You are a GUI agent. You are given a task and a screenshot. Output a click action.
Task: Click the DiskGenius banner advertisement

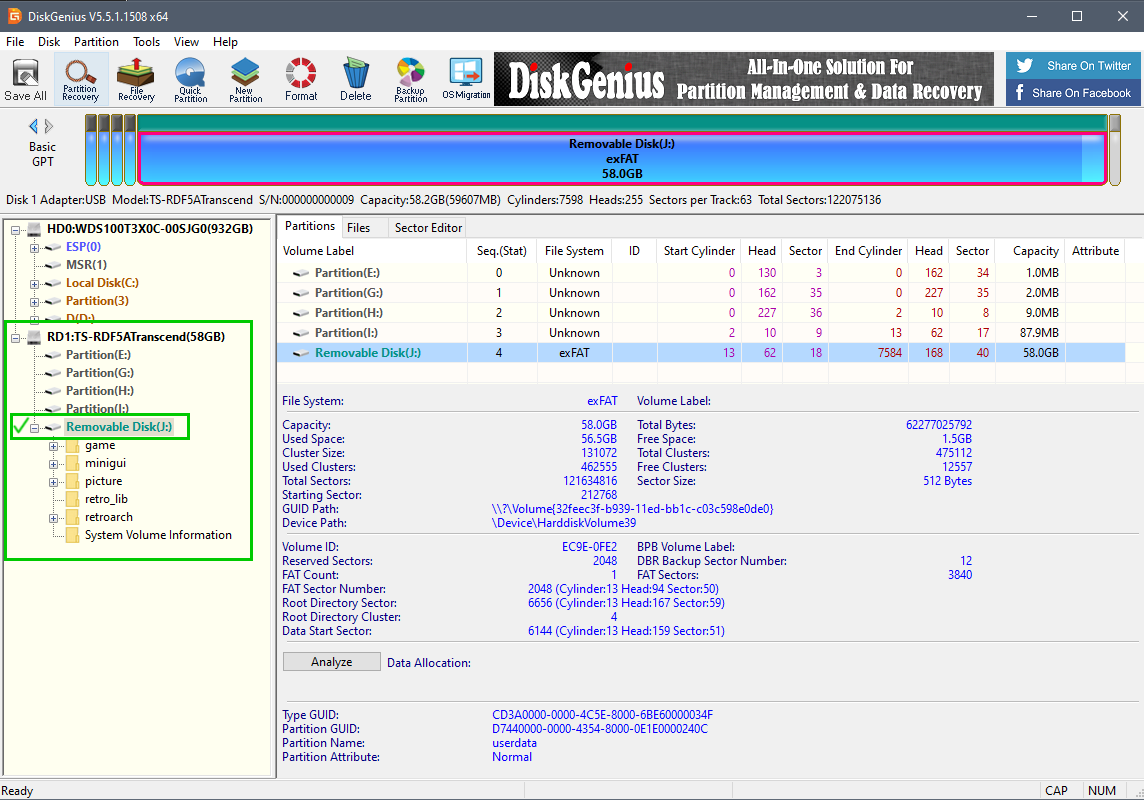[x=743, y=79]
